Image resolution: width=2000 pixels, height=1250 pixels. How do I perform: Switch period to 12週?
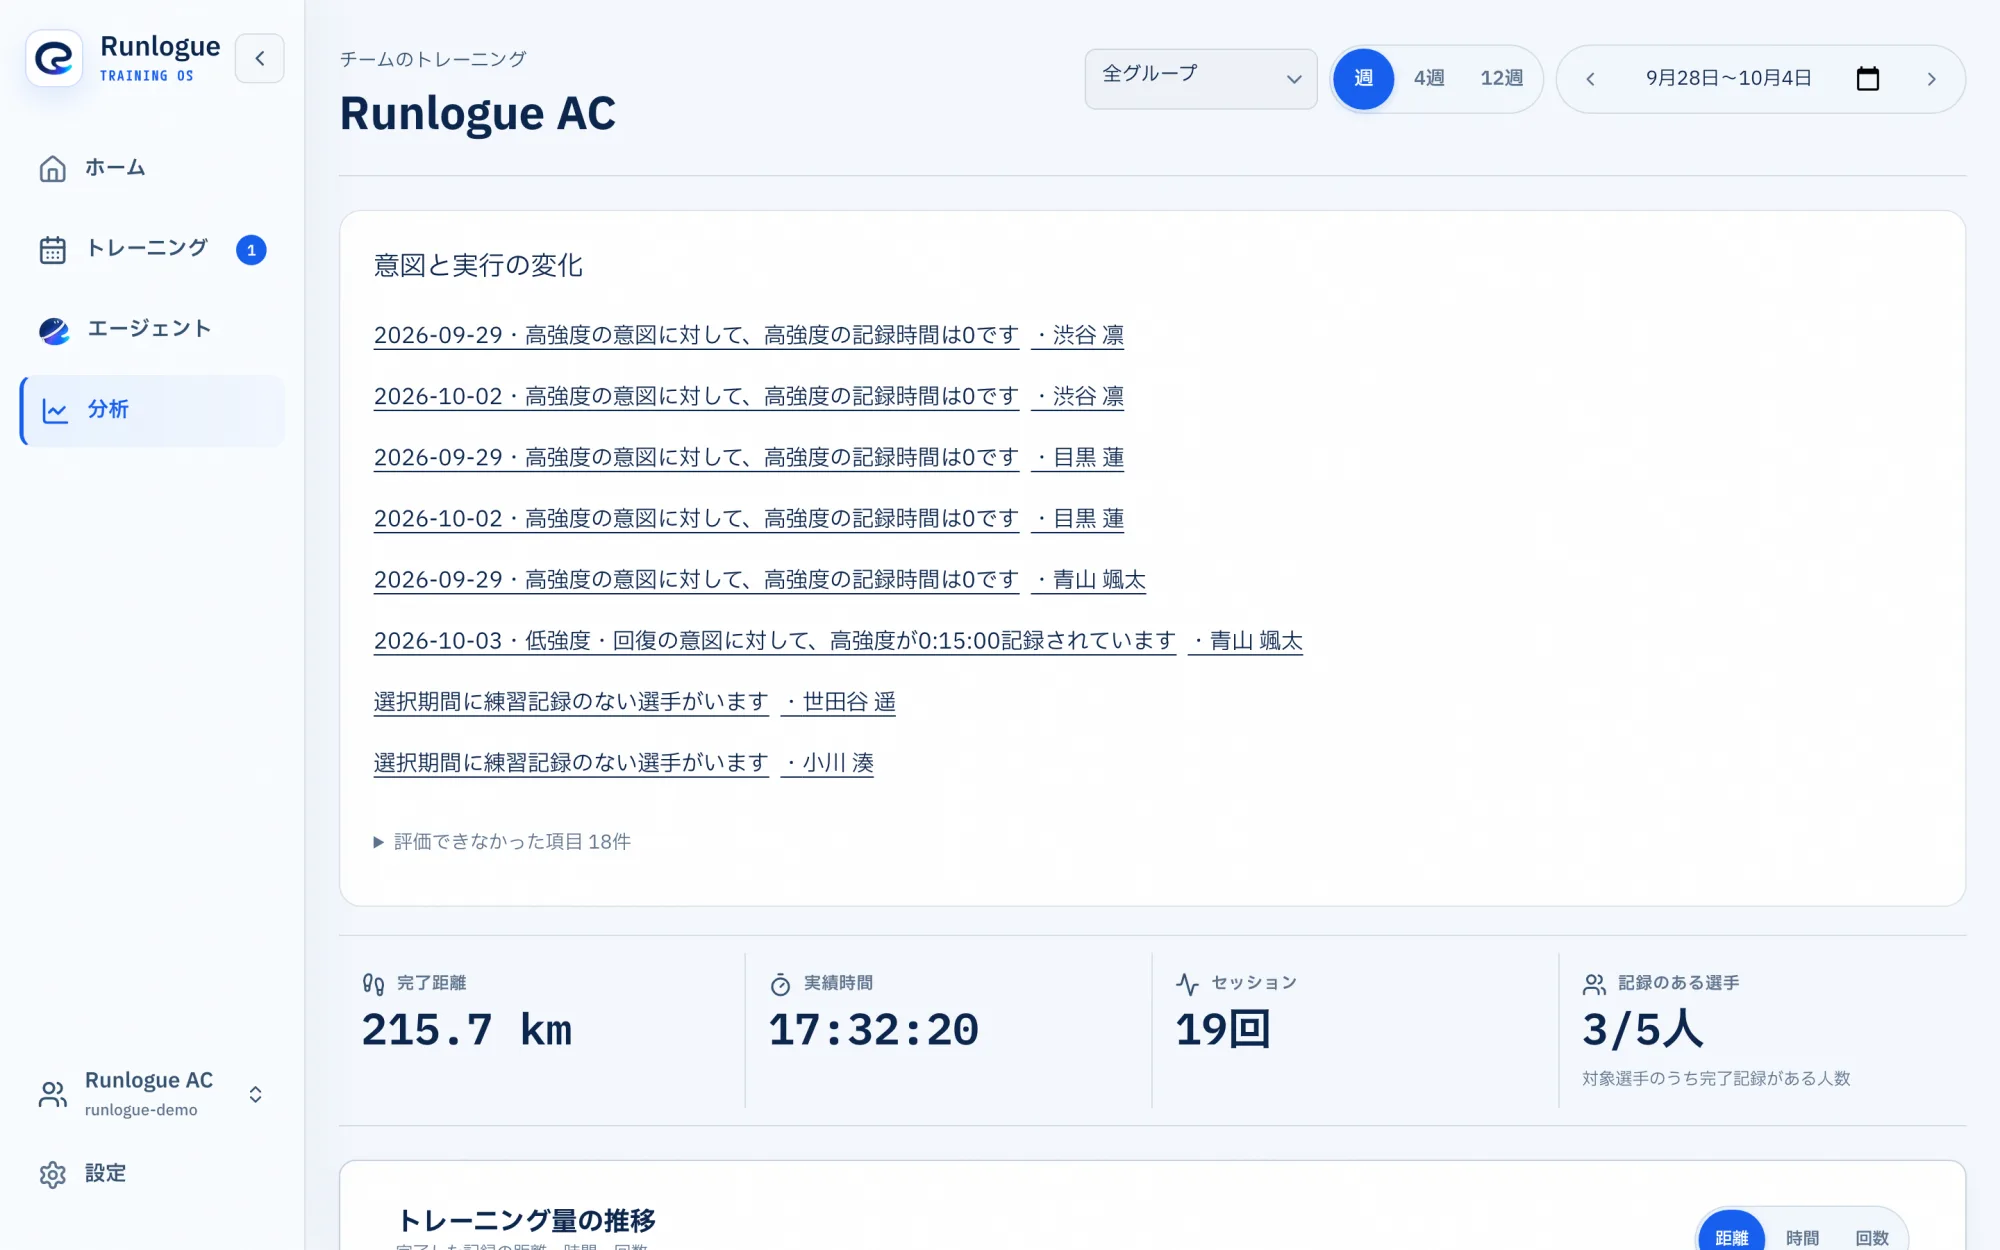(1501, 78)
